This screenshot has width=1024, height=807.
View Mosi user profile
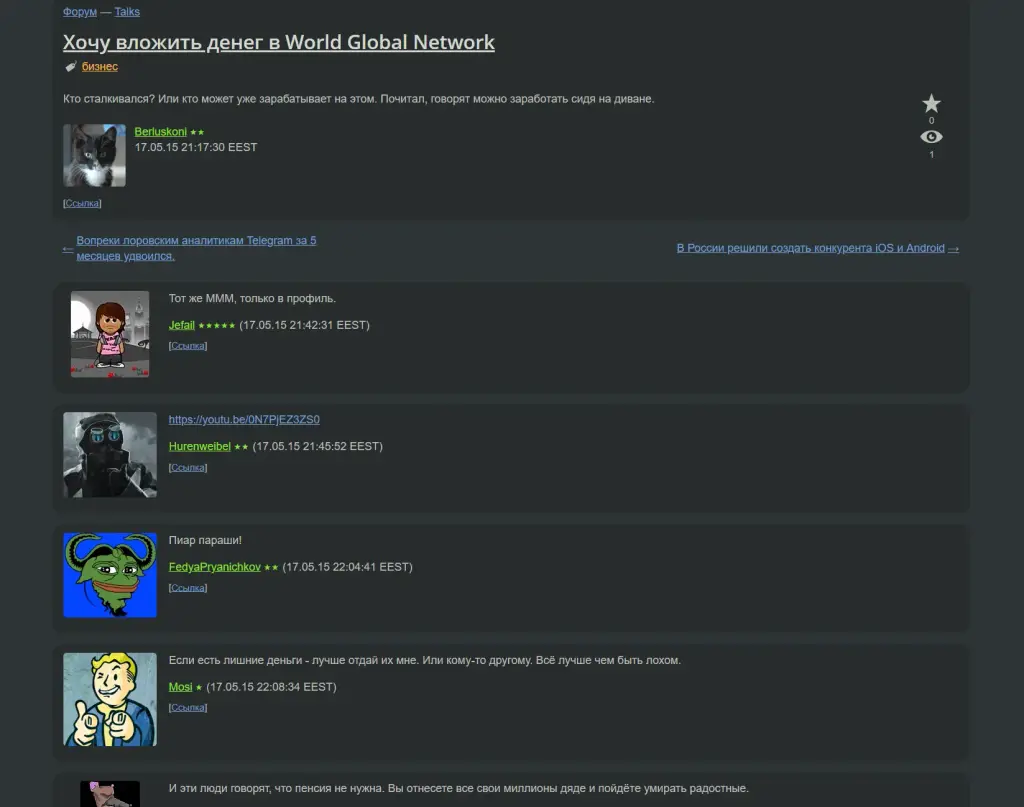(x=180, y=687)
